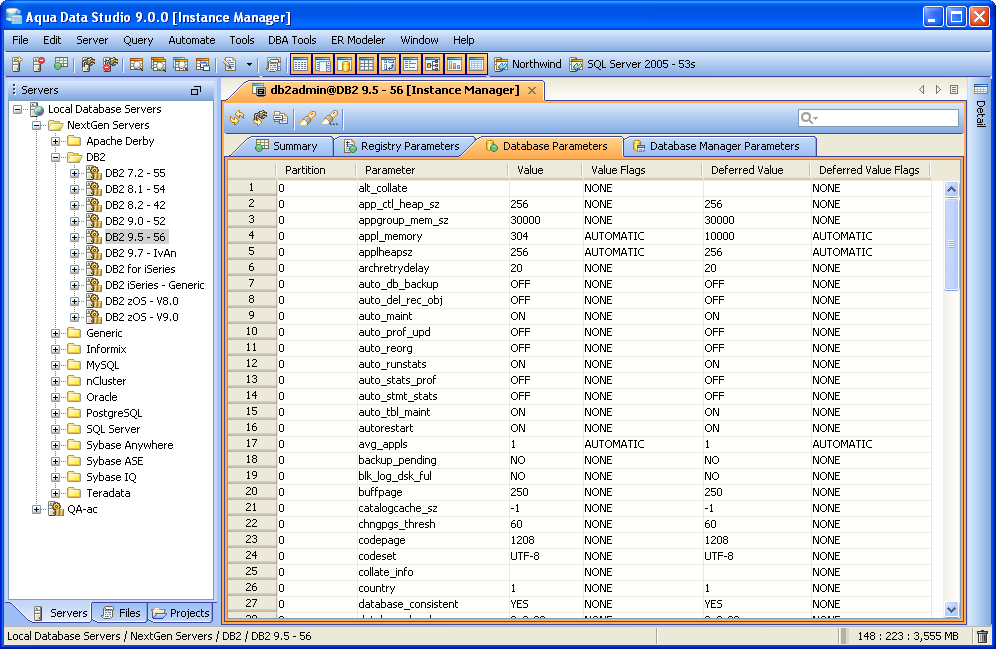Click the trash icon in status bar
Screen dimensions: 996x649
pyautogui.click(x=982, y=636)
